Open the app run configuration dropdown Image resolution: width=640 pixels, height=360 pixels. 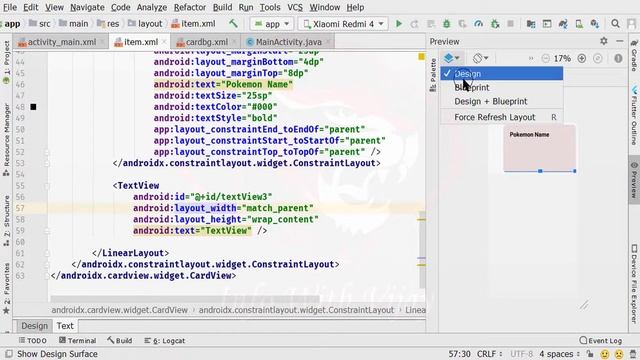coord(271,24)
